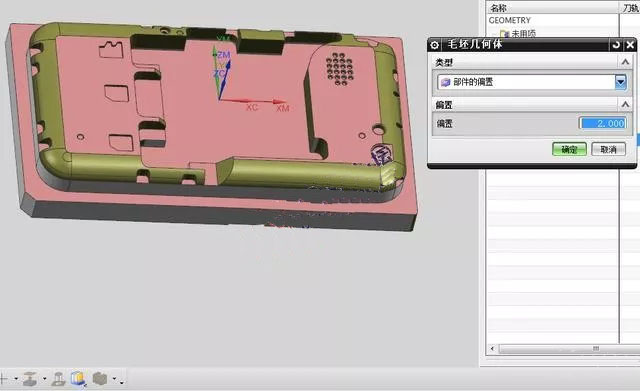Click the machine tool view icon in bottom toolbar

click(x=30, y=379)
